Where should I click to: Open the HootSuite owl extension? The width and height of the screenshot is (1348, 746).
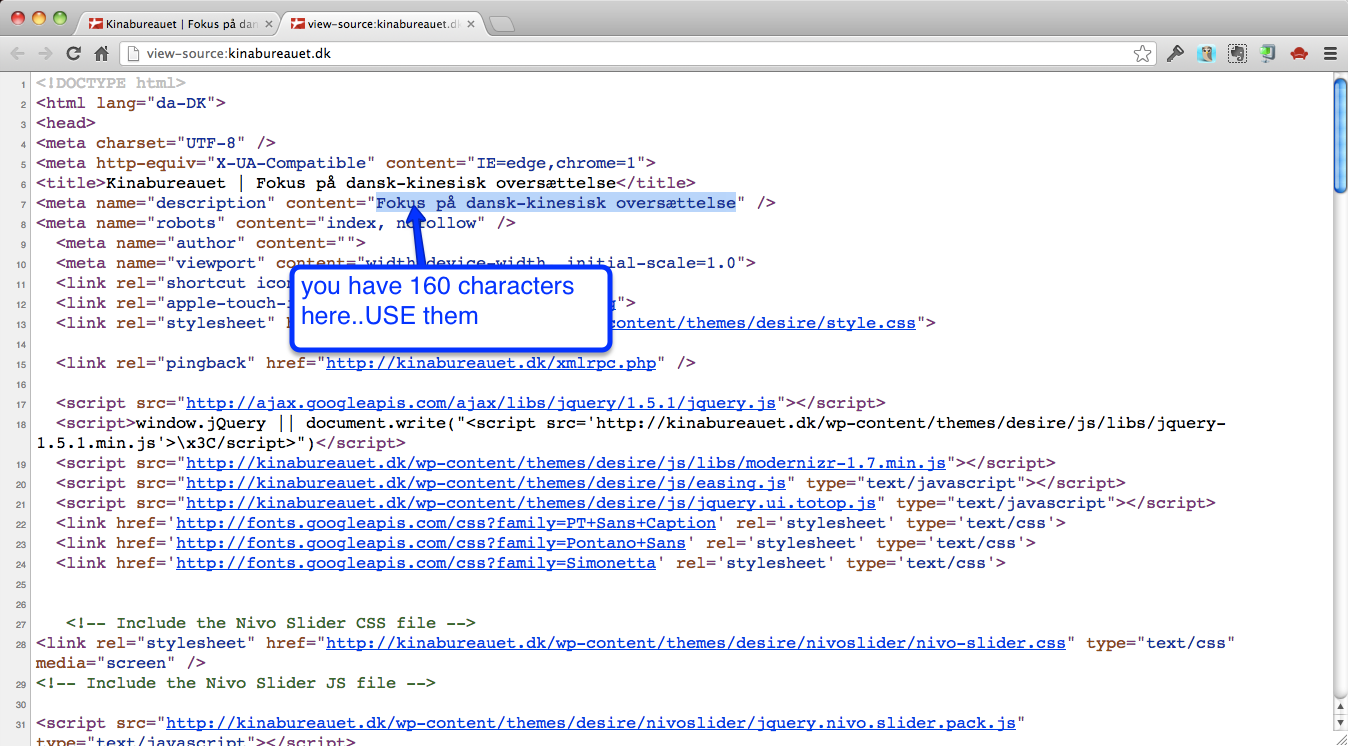(x=1207, y=54)
